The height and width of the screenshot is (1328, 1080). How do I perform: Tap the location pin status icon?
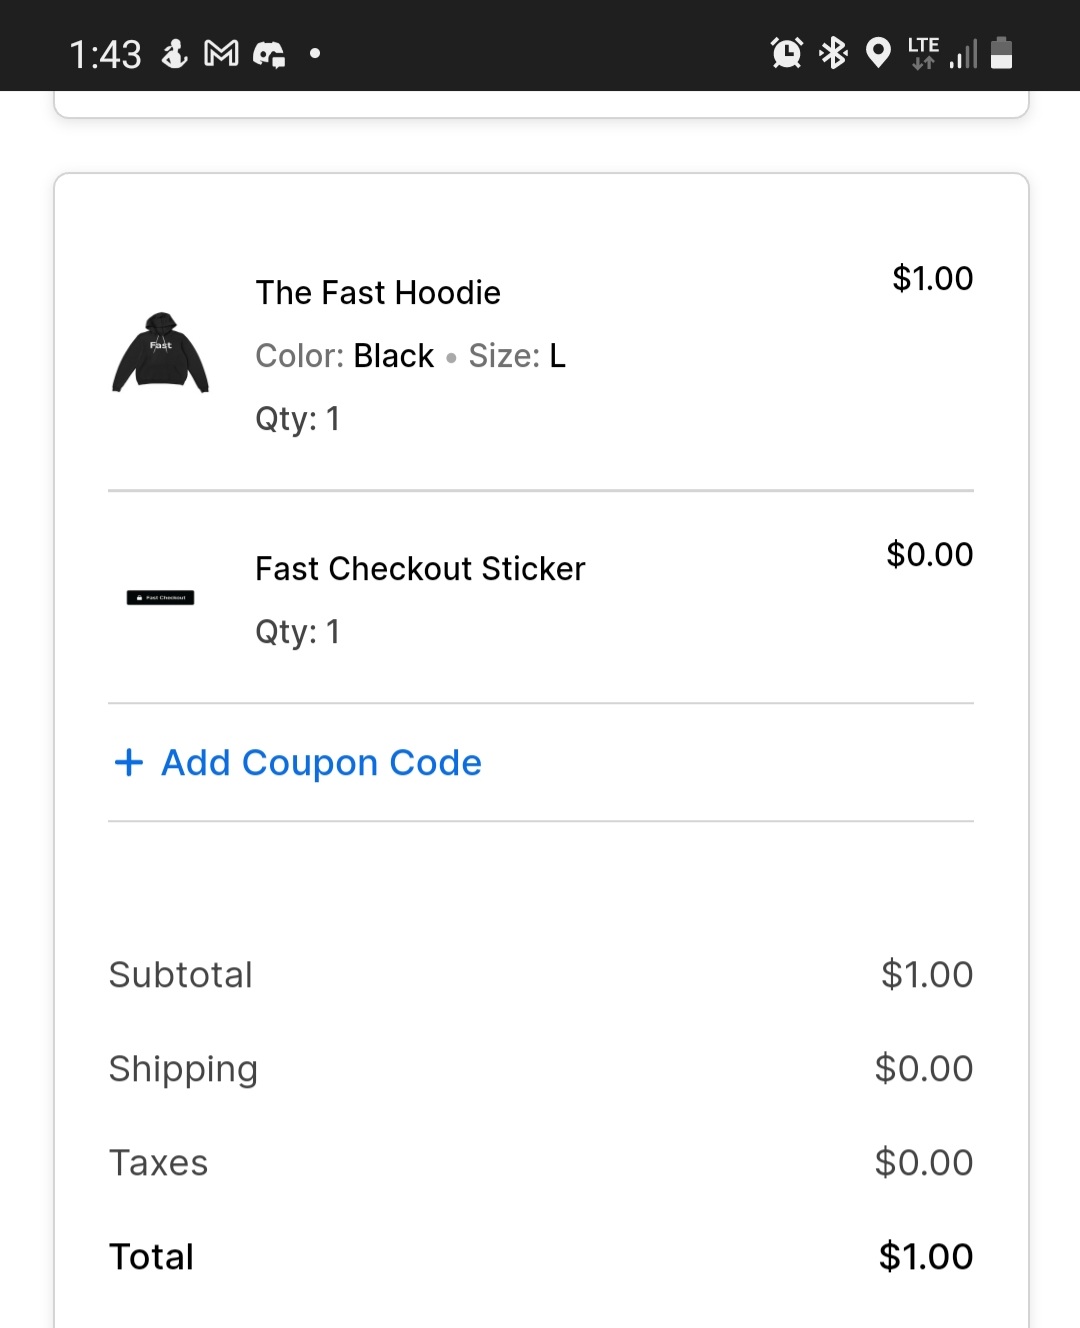[878, 52]
